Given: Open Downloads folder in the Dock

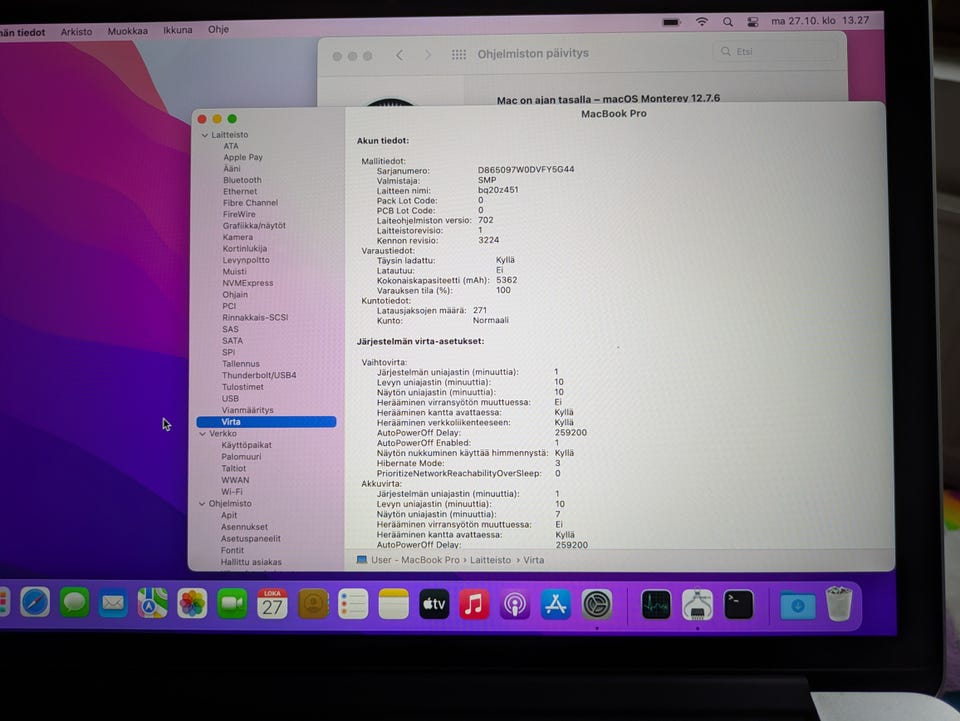Looking at the screenshot, I should coord(798,606).
